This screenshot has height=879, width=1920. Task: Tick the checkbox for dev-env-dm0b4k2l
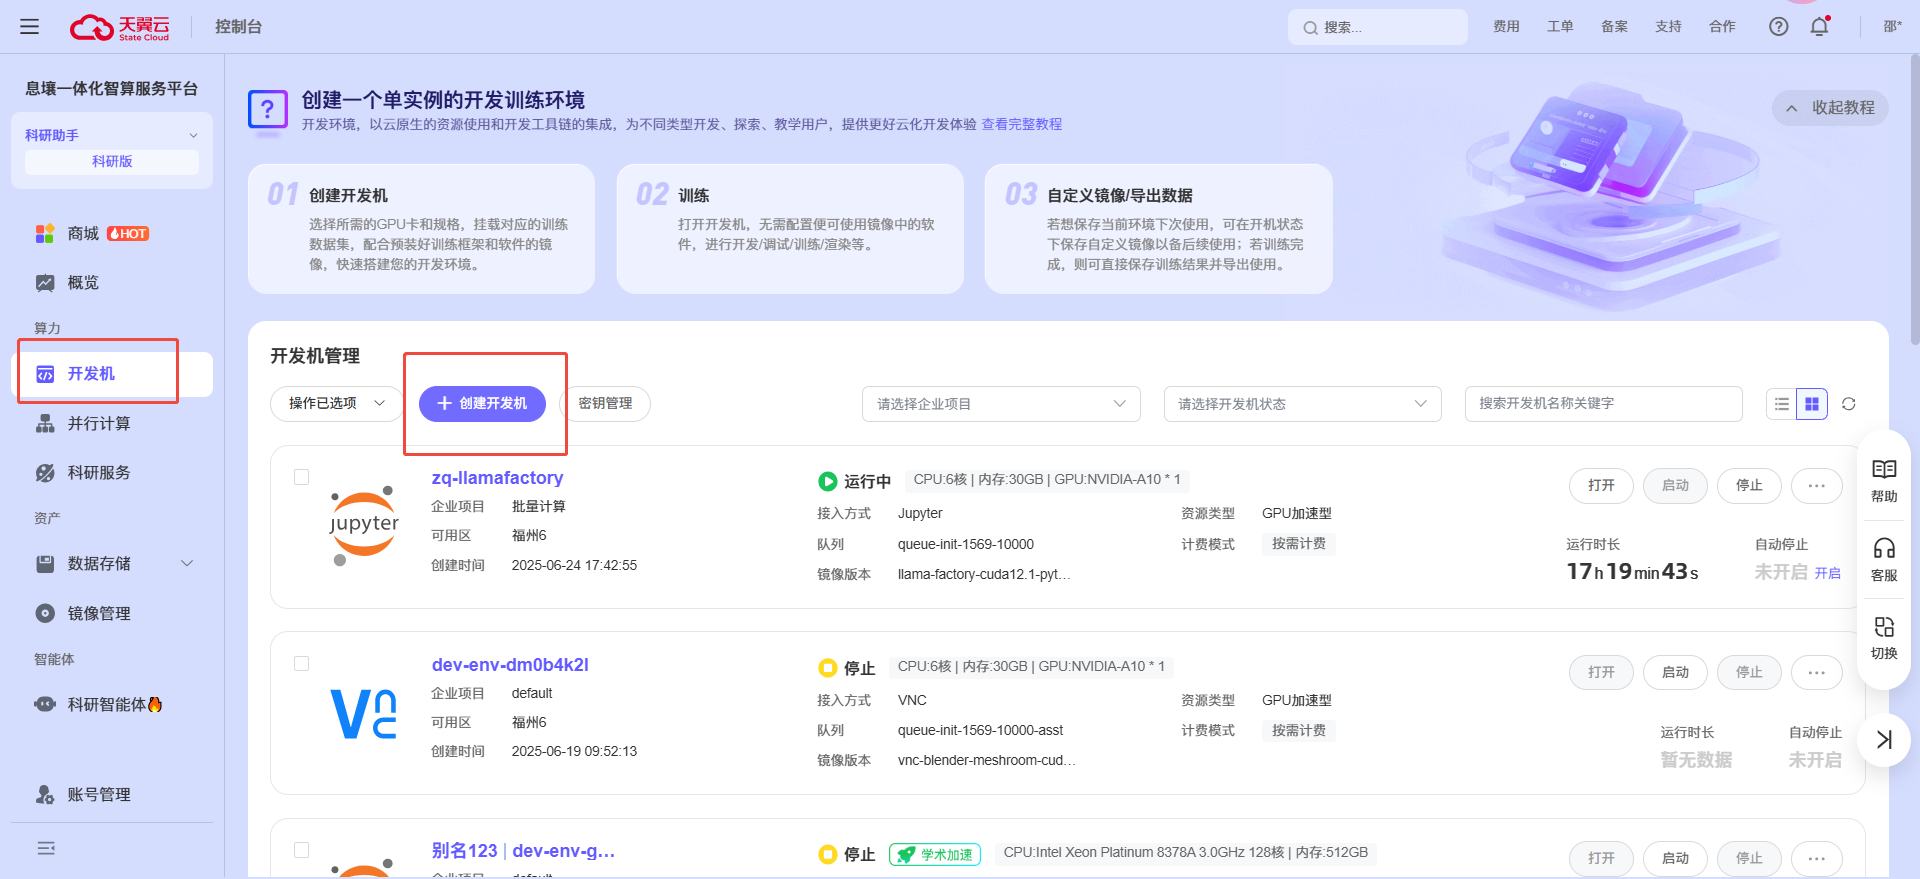tap(301, 664)
